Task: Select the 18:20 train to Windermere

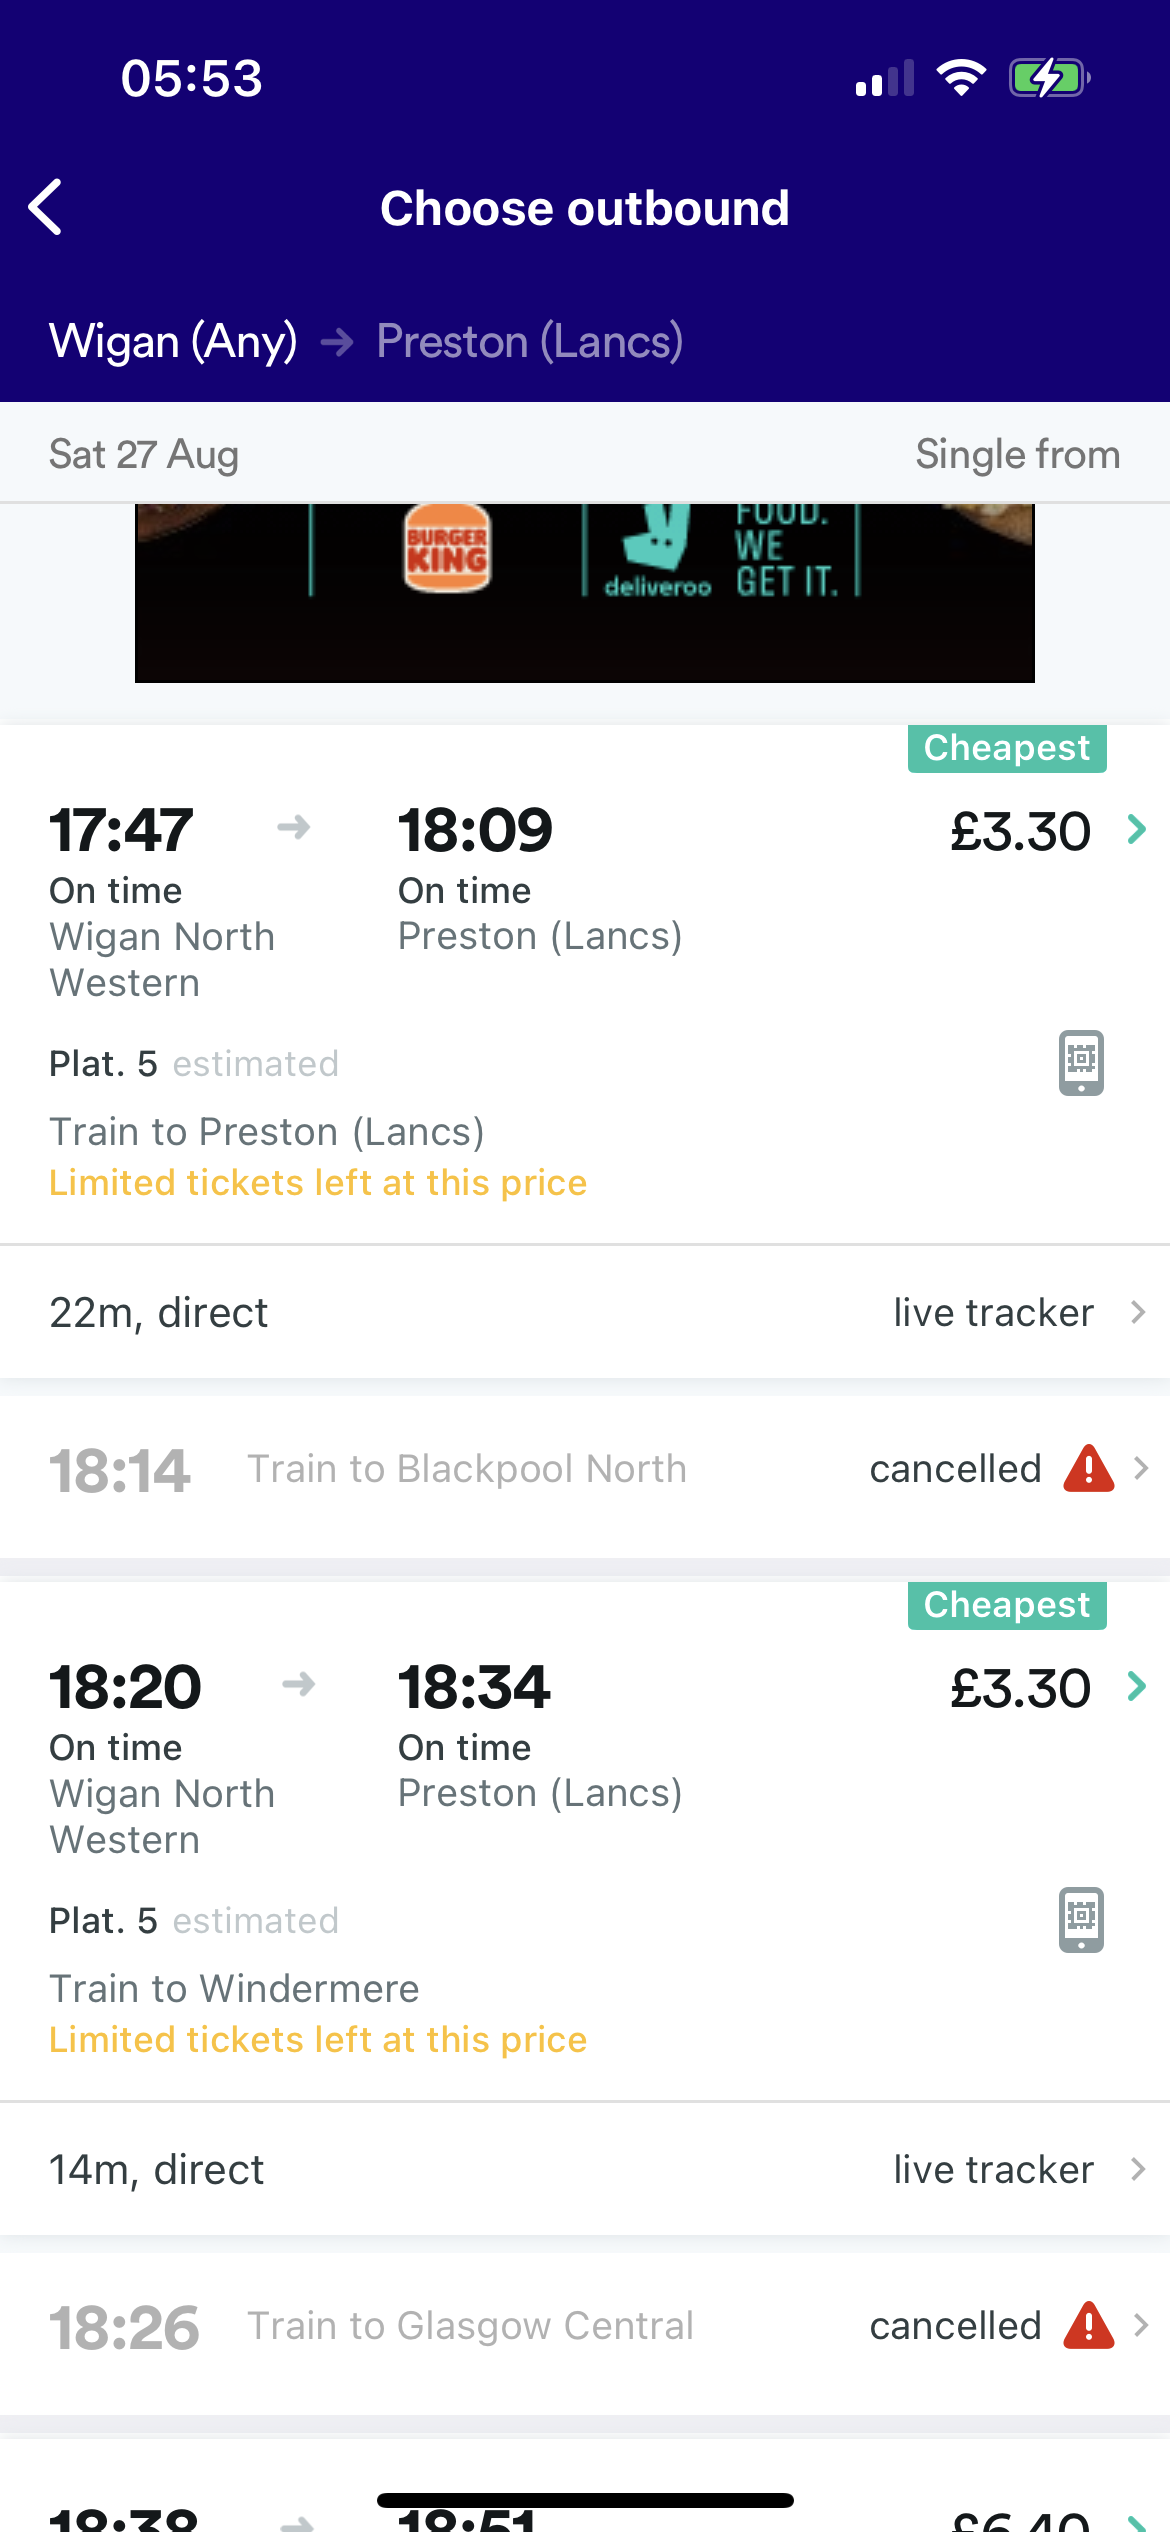Action: point(234,1989)
